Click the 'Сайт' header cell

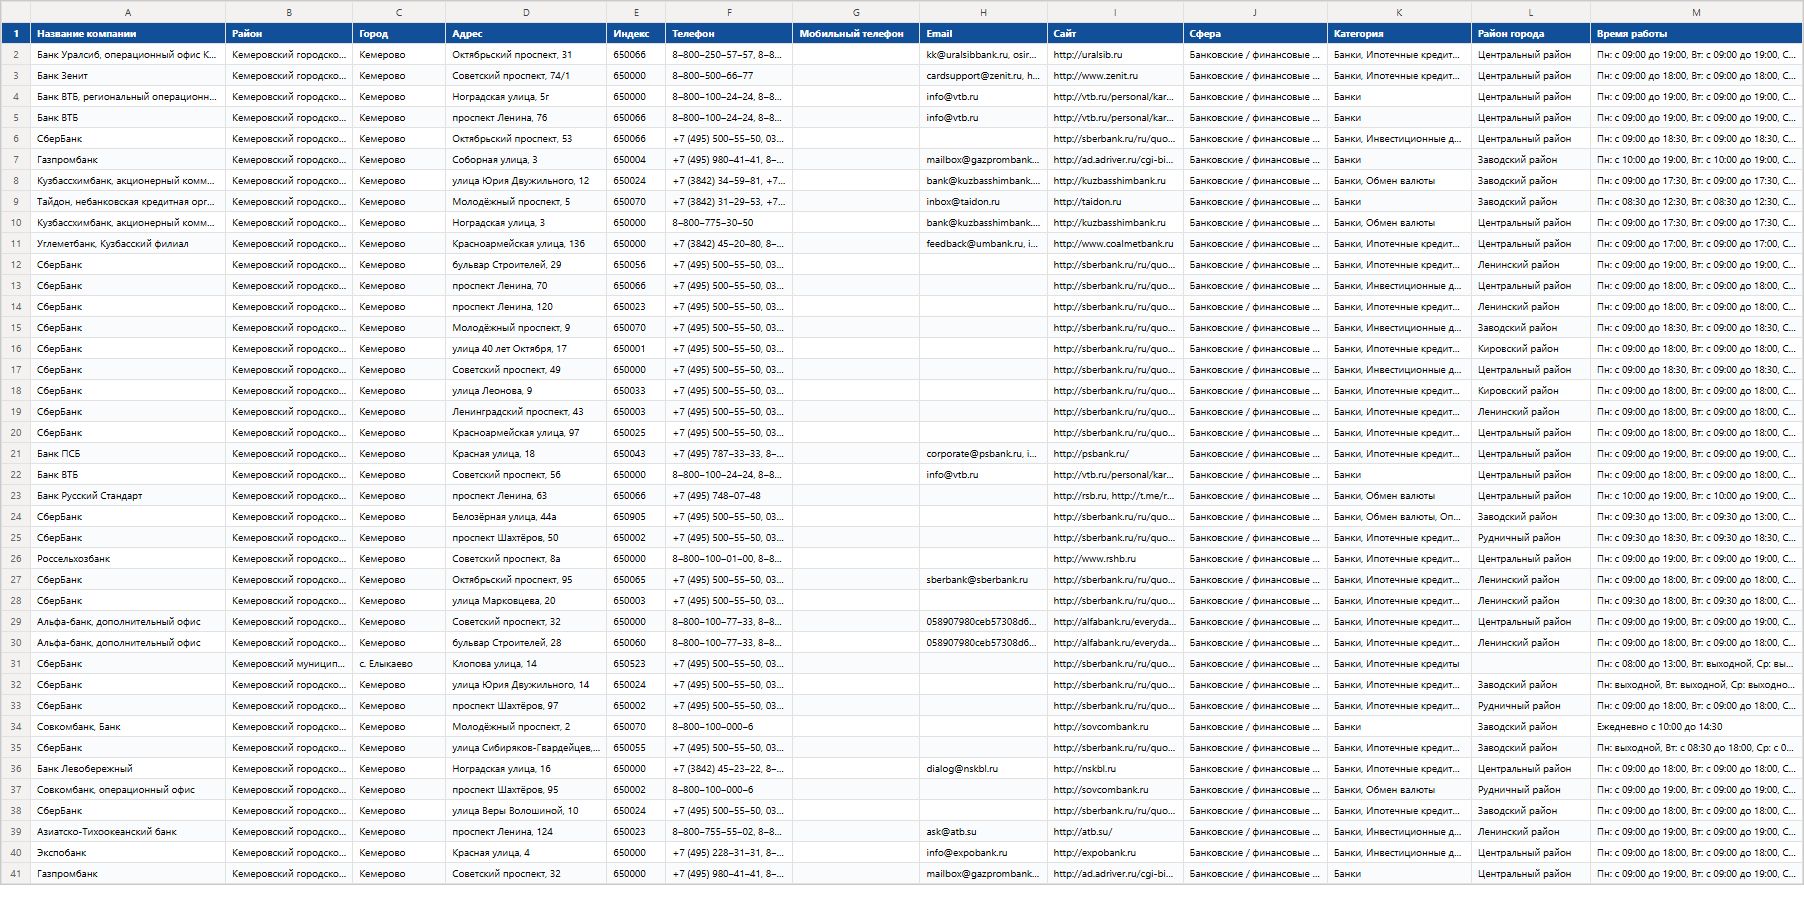(x=1115, y=34)
